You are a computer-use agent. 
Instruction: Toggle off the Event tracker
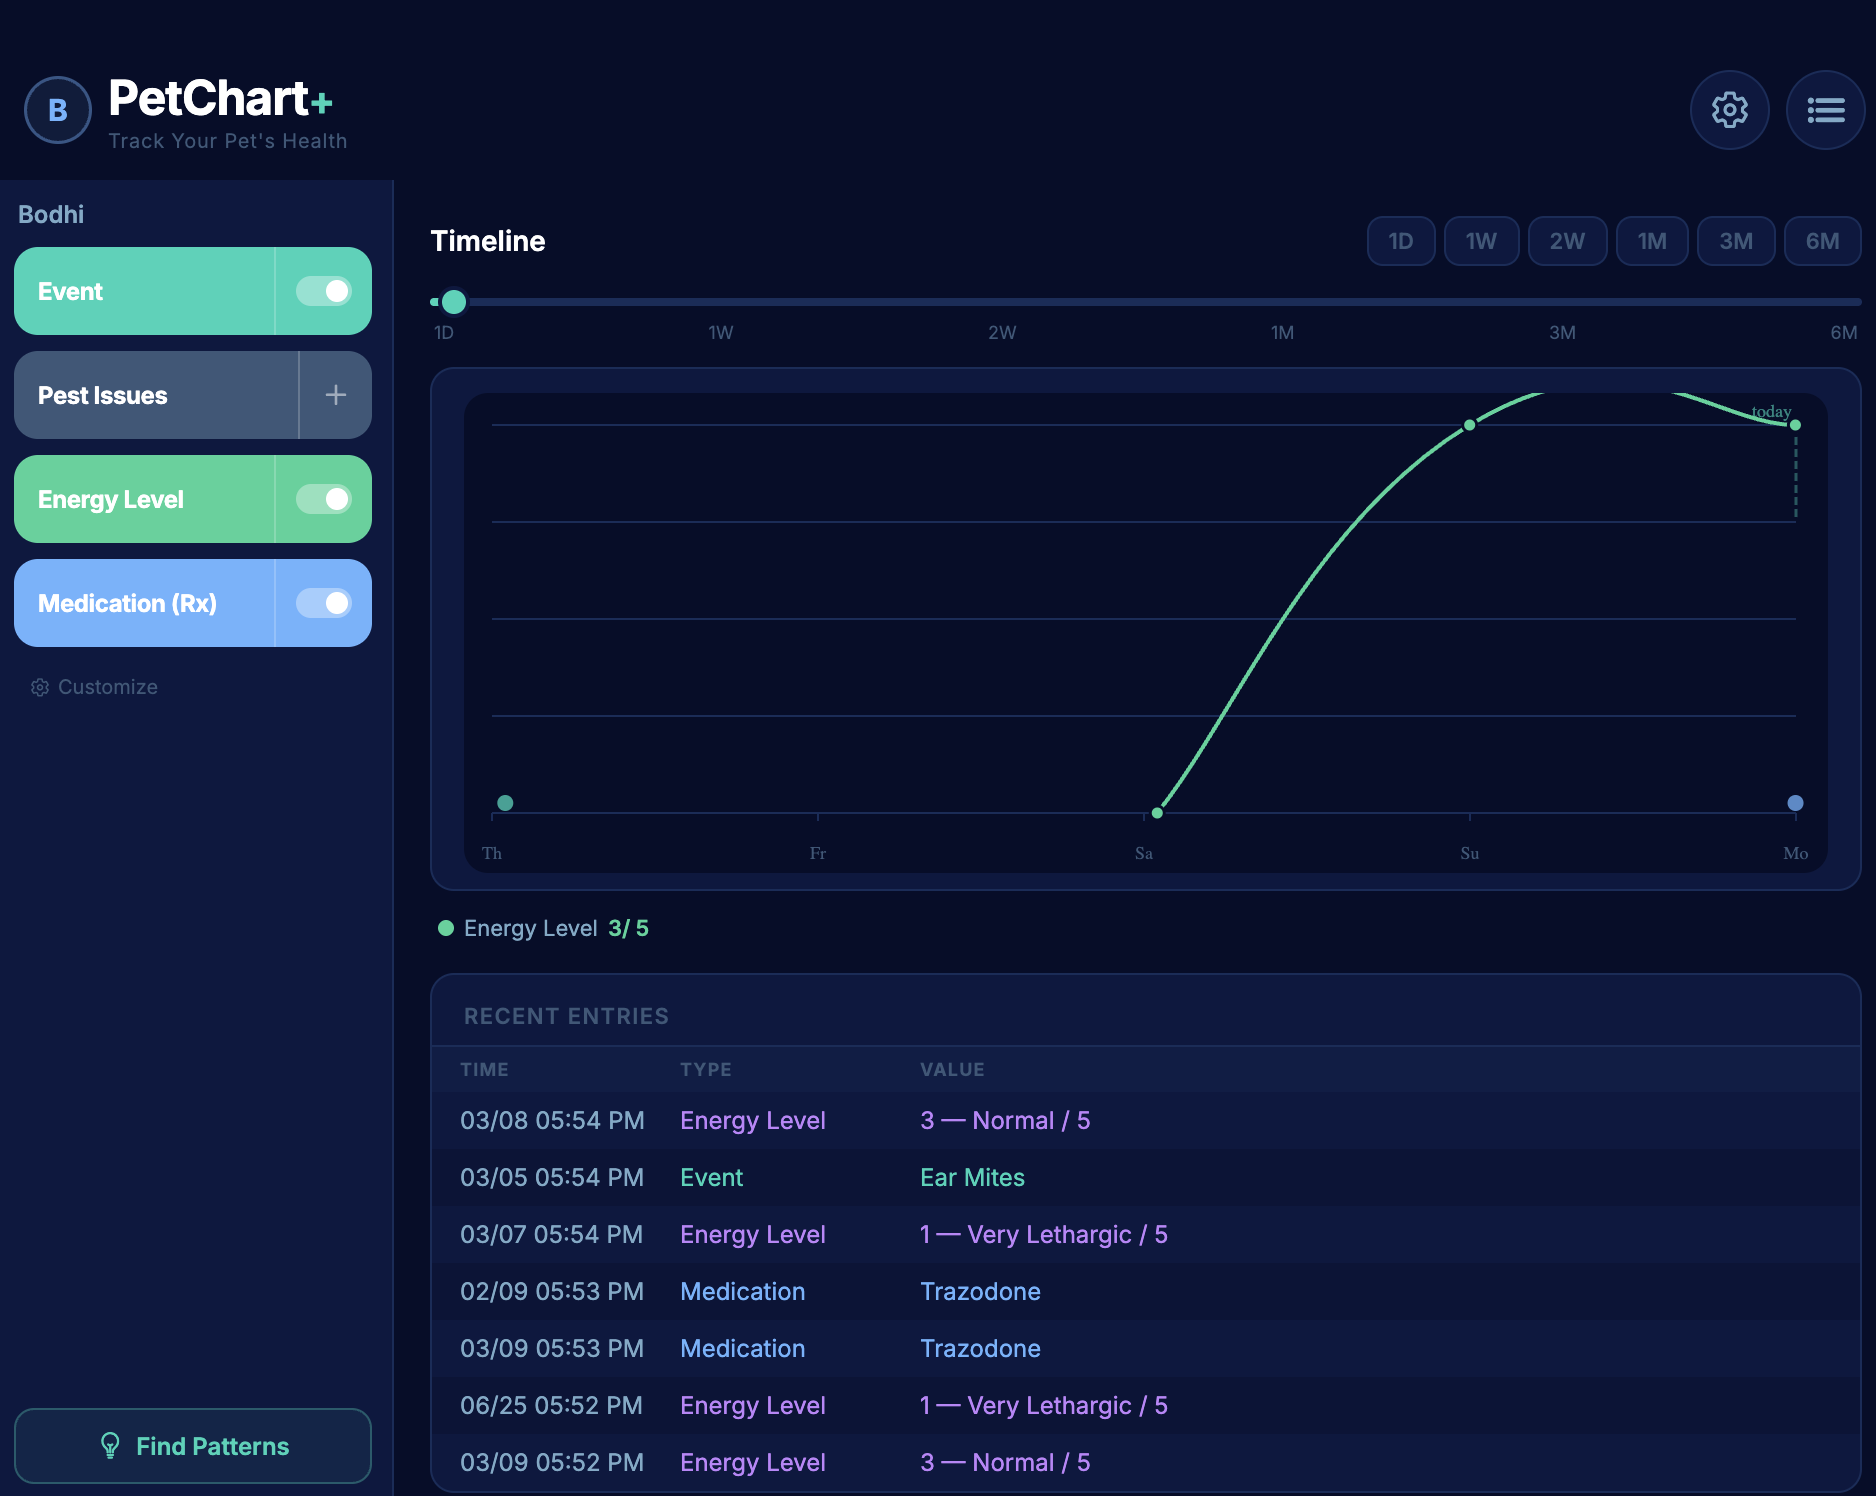point(322,291)
